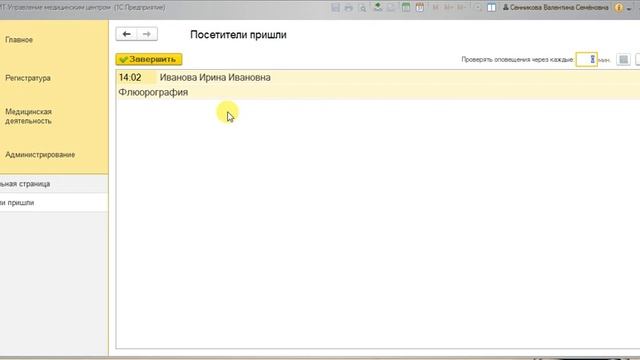Expand the dropdown arrow beside info icon

(x=629, y=9)
